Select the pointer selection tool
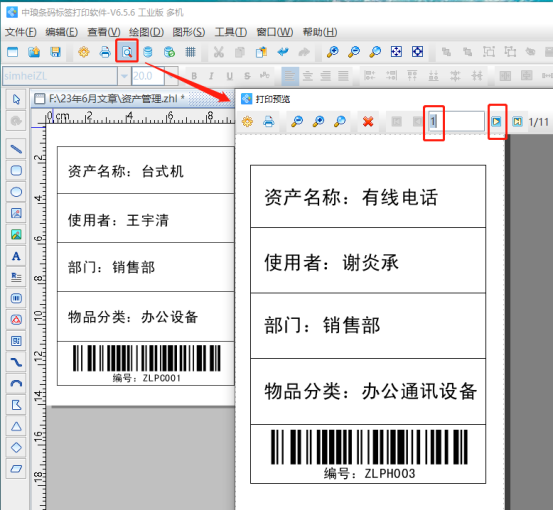 16,99
